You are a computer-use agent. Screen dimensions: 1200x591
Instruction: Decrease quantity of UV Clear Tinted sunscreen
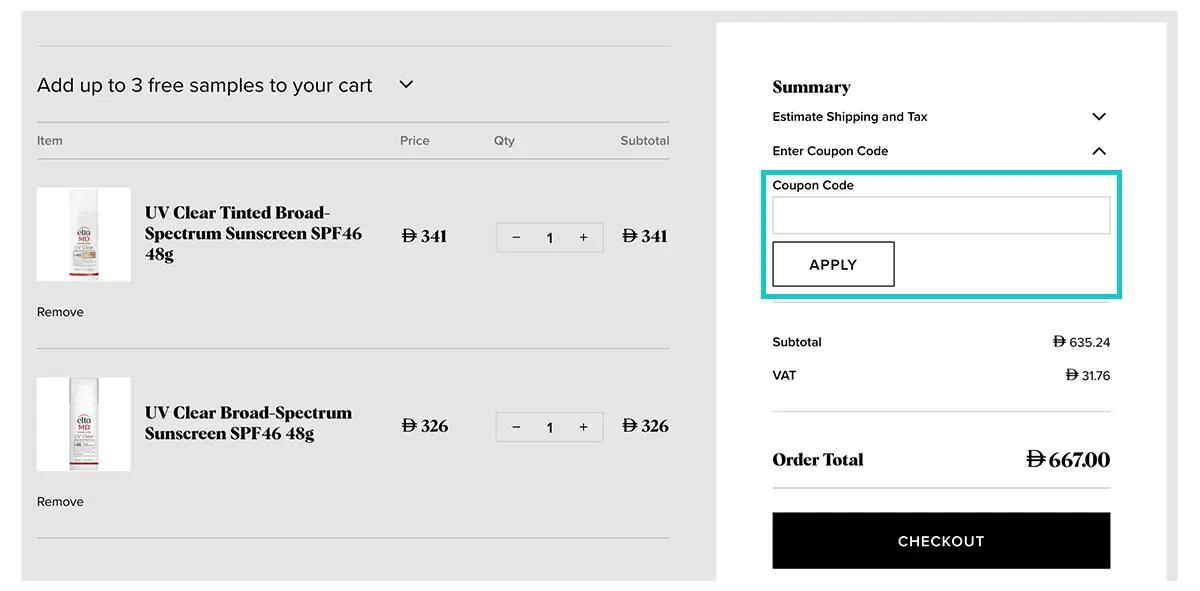[x=516, y=237]
